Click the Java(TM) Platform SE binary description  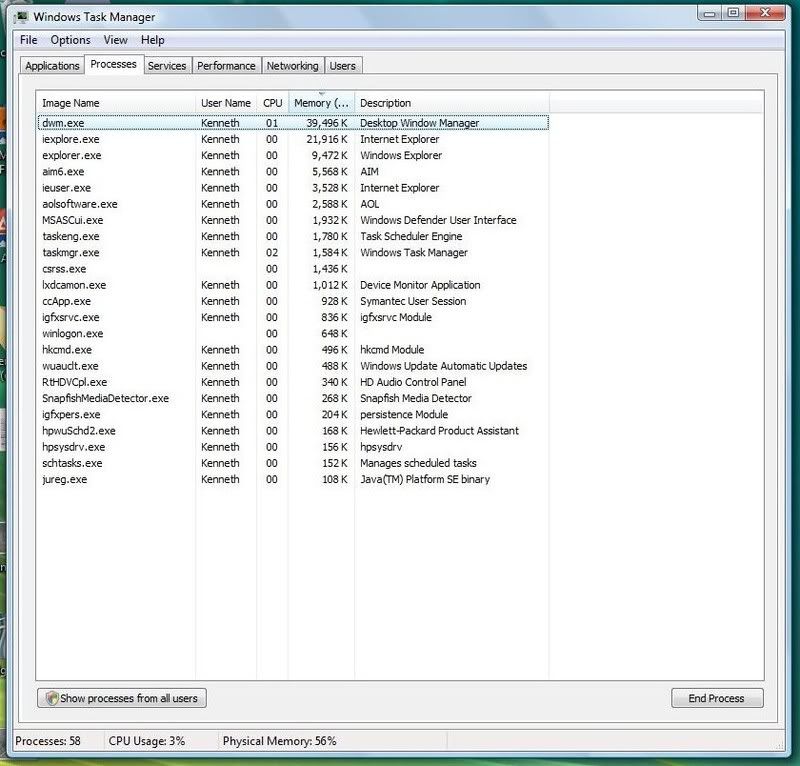425,480
